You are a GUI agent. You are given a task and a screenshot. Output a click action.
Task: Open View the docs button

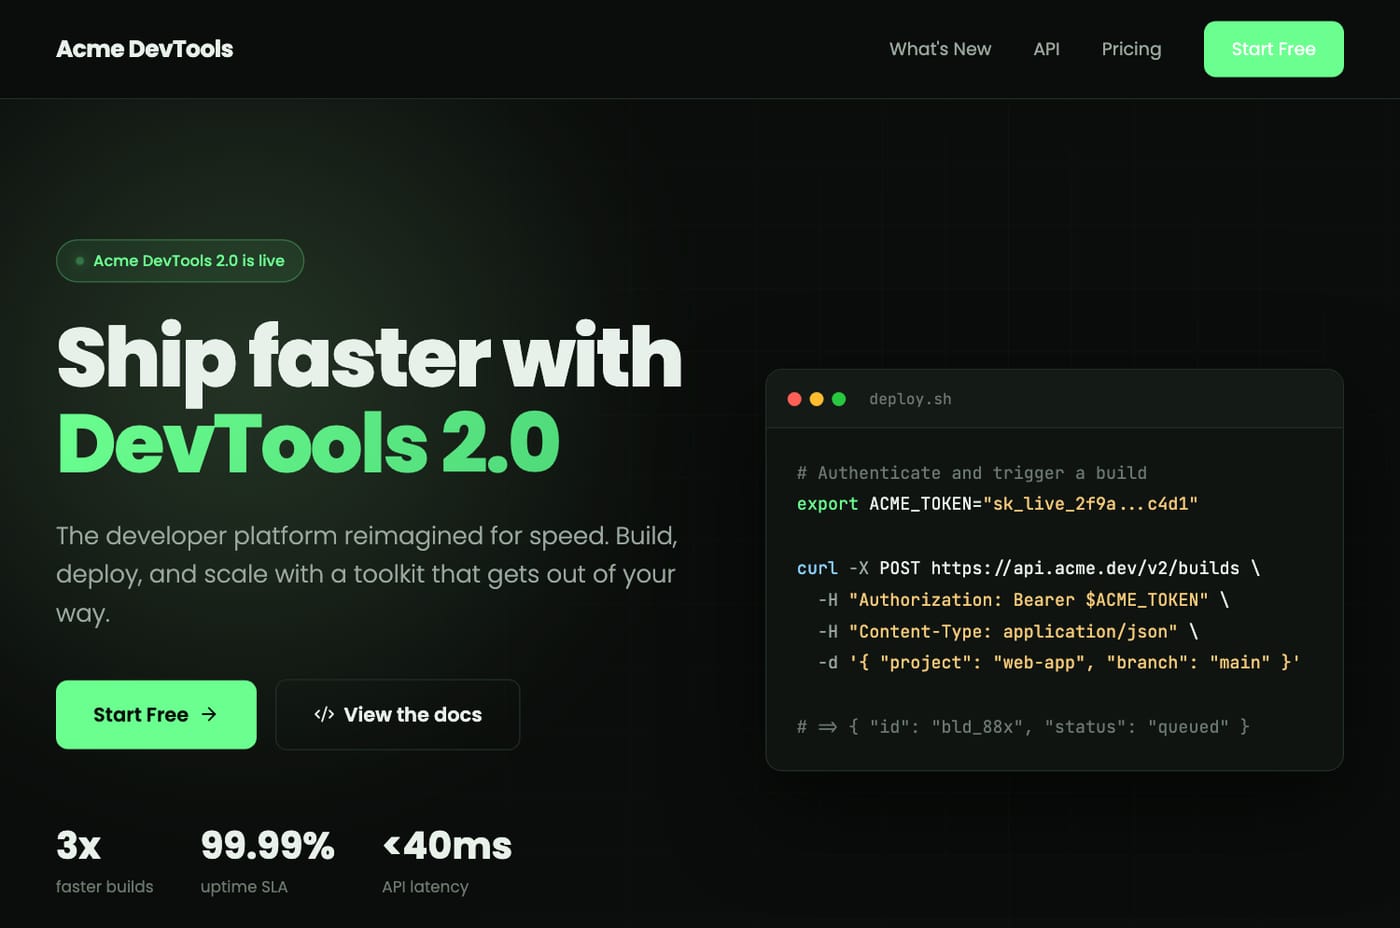click(x=397, y=715)
